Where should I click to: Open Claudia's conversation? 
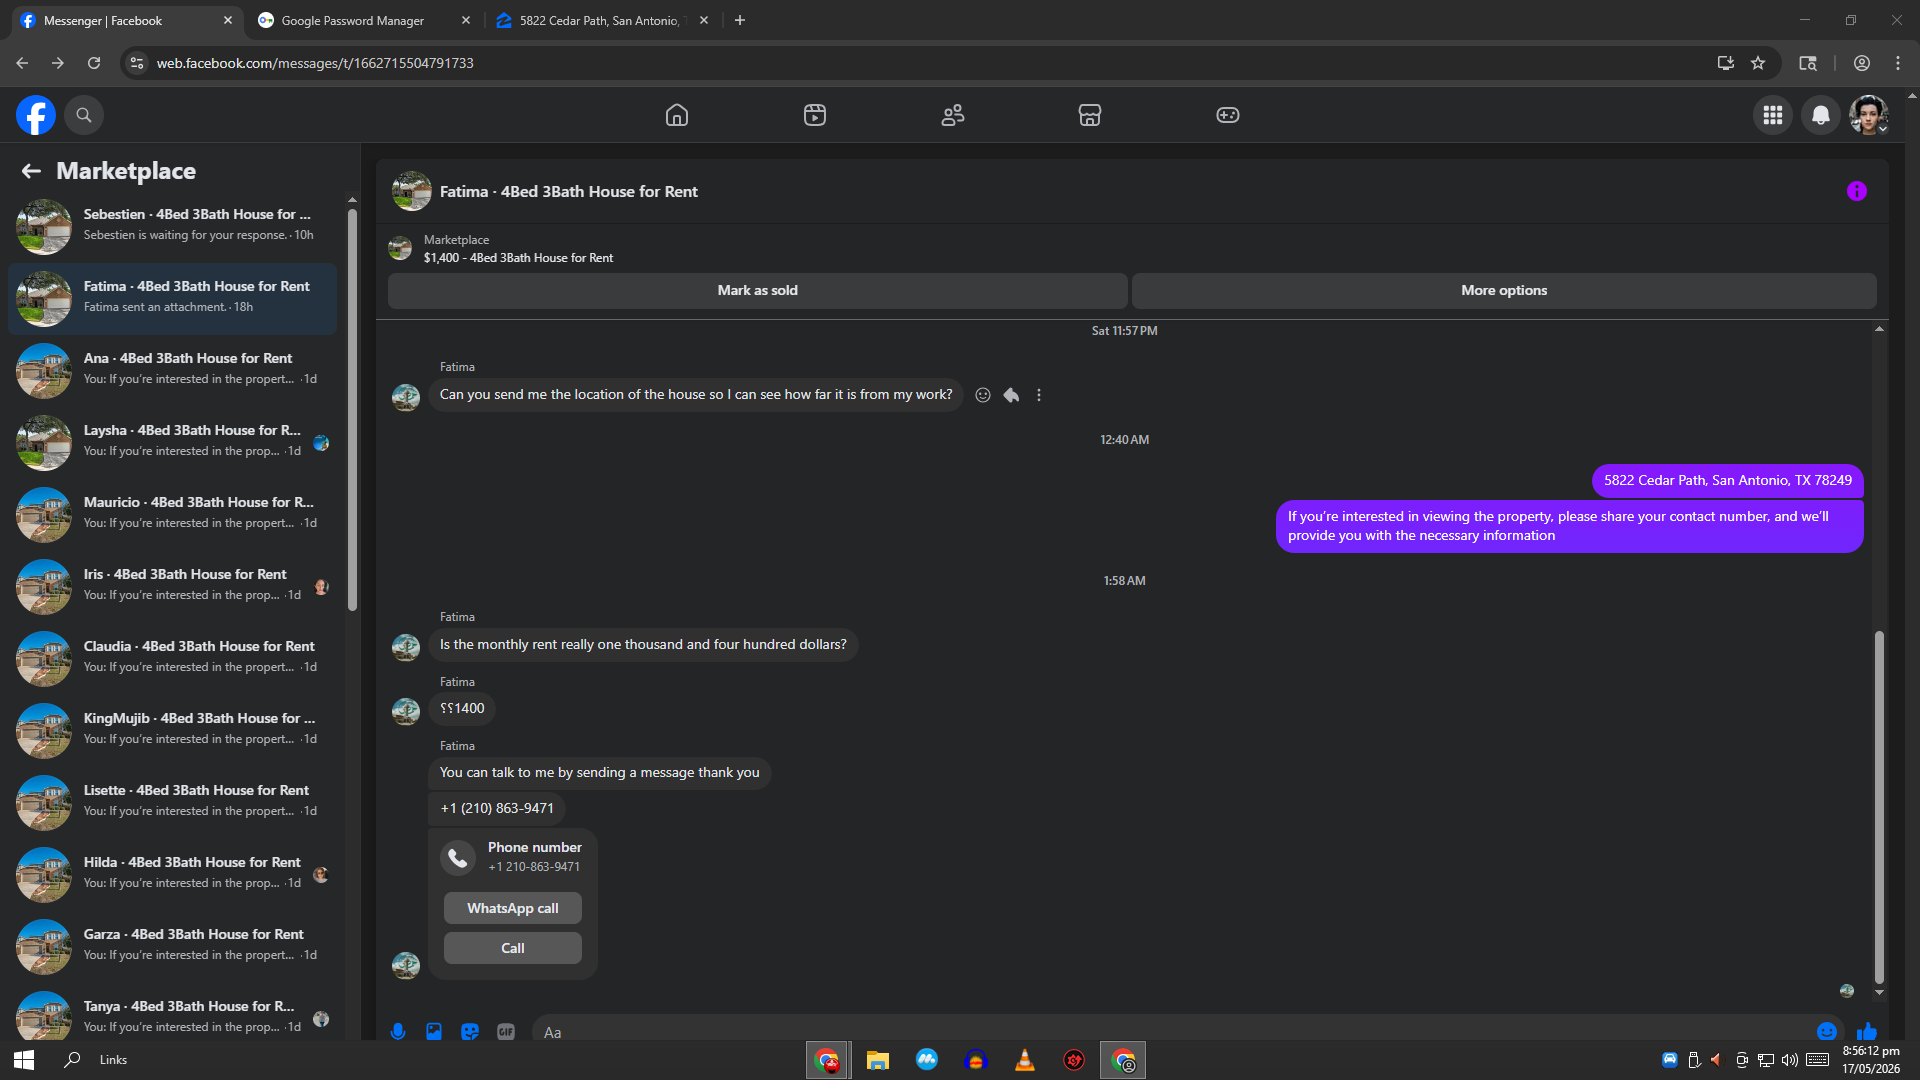(172, 658)
